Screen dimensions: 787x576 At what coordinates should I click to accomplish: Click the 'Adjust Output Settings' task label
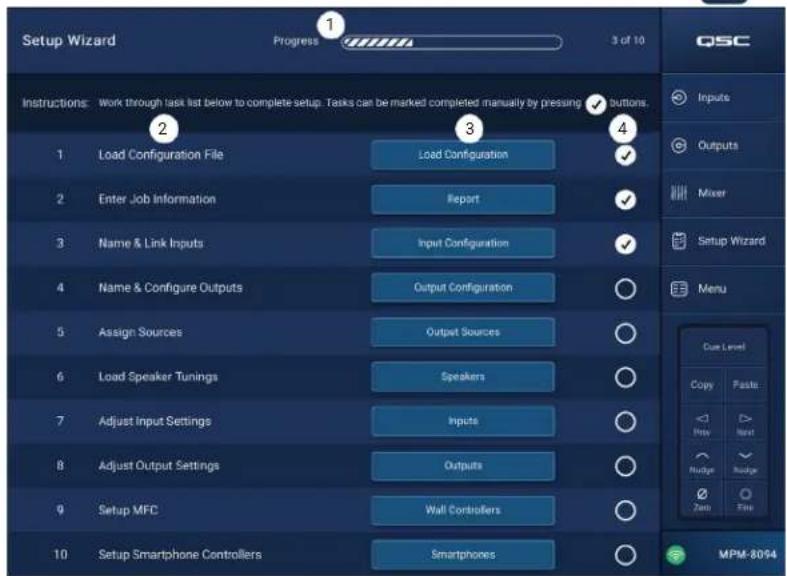159,466
